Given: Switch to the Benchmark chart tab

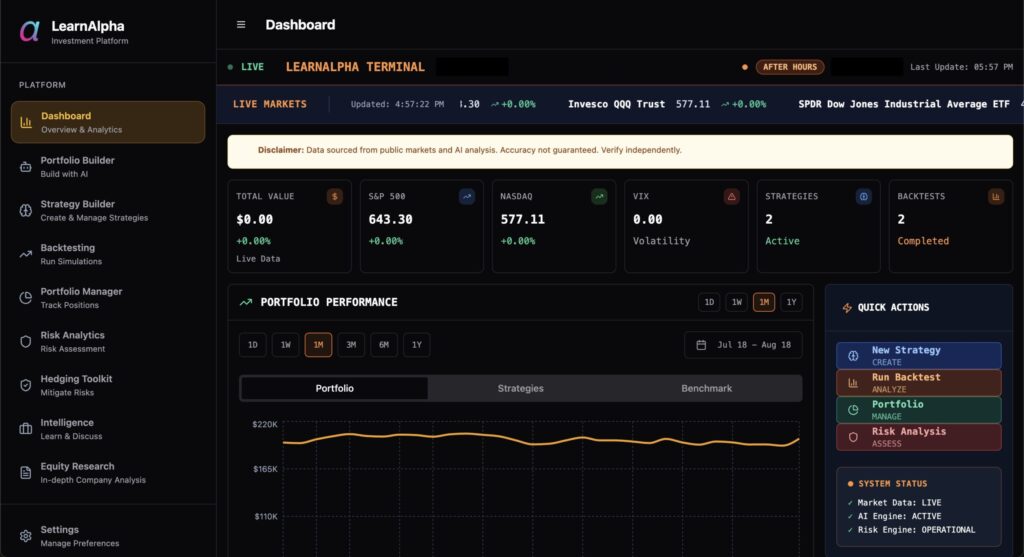Looking at the screenshot, I should 706,388.
